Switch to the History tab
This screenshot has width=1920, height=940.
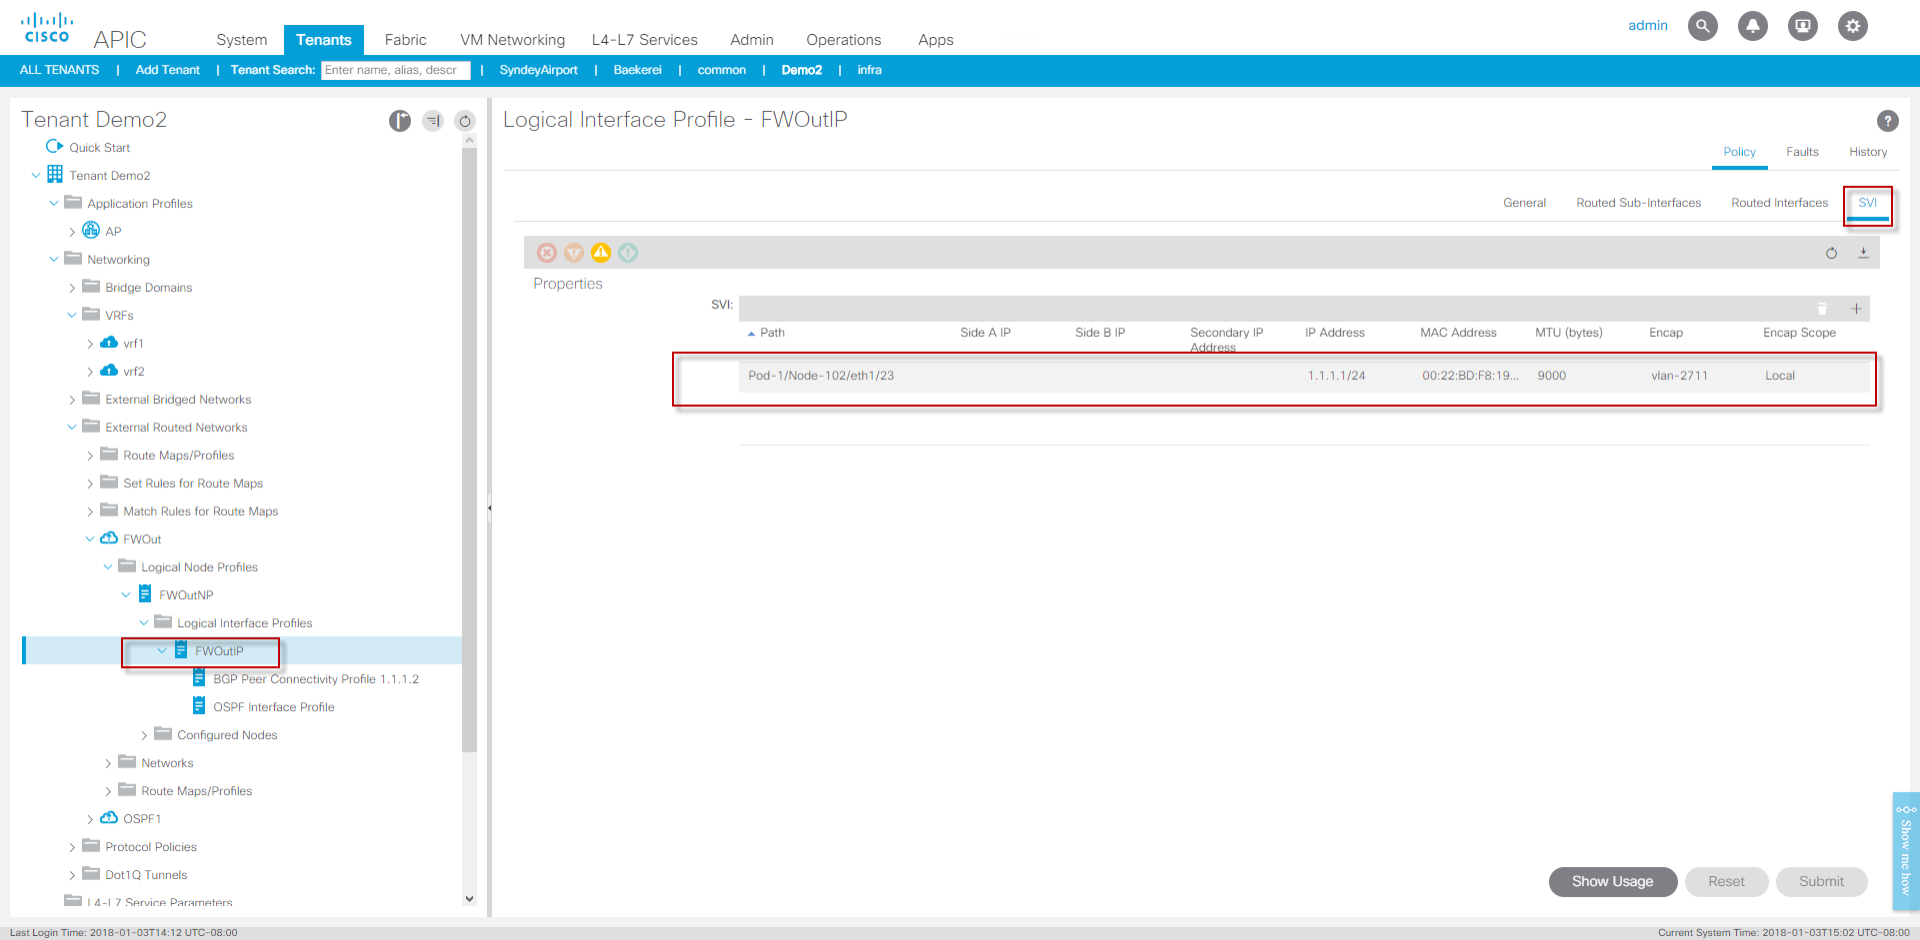(x=1868, y=152)
